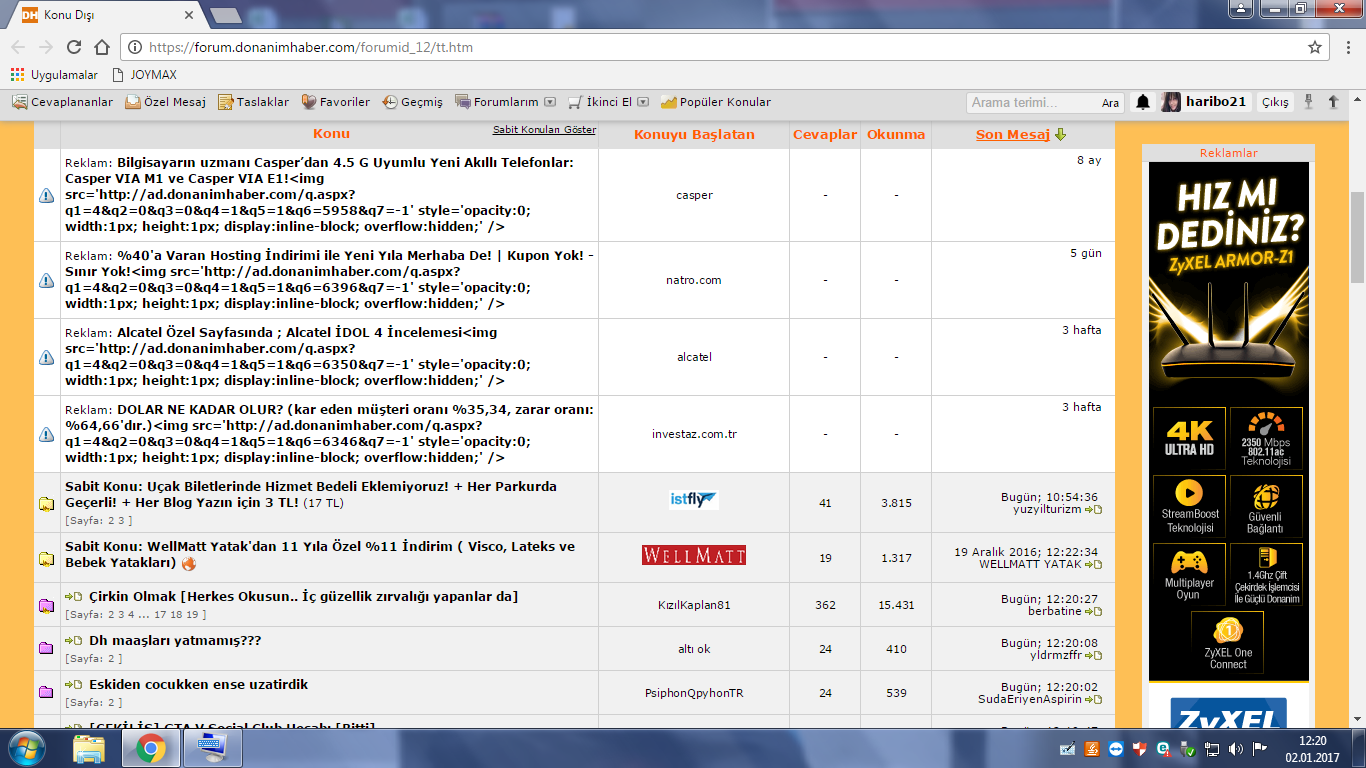The height and width of the screenshot is (768, 1366).
Task: Click the WellMatt logo in topic starter column
Action: tap(694, 555)
